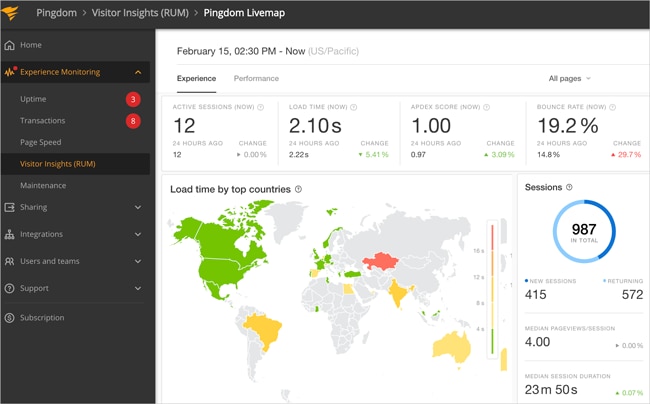Open Uptime in the sidebar
Viewport: 650px width, 404px height.
pyautogui.click(x=33, y=99)
